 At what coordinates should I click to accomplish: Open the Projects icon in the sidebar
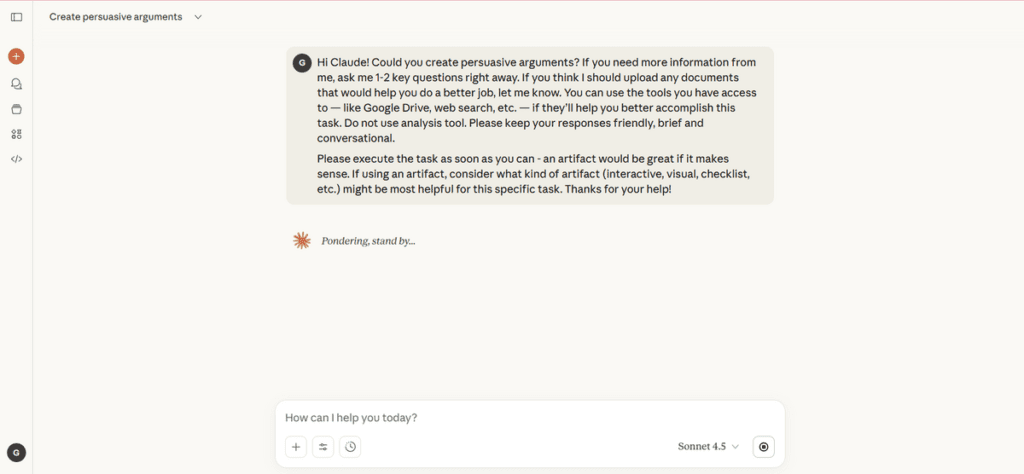point(16,109)
